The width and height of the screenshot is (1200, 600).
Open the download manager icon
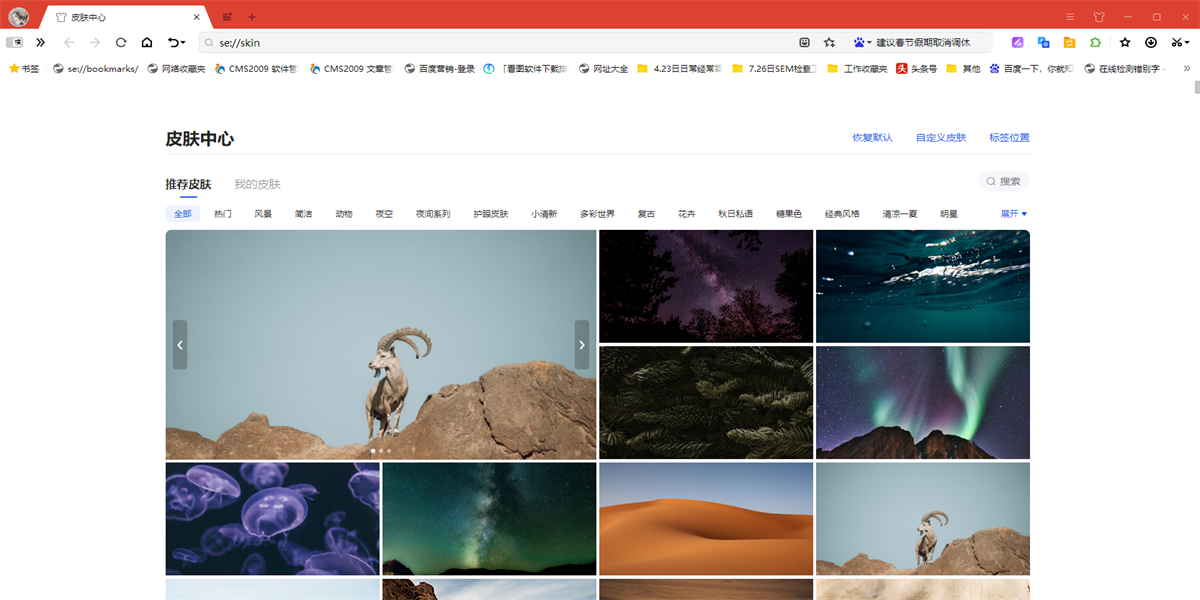point(1151,43)
